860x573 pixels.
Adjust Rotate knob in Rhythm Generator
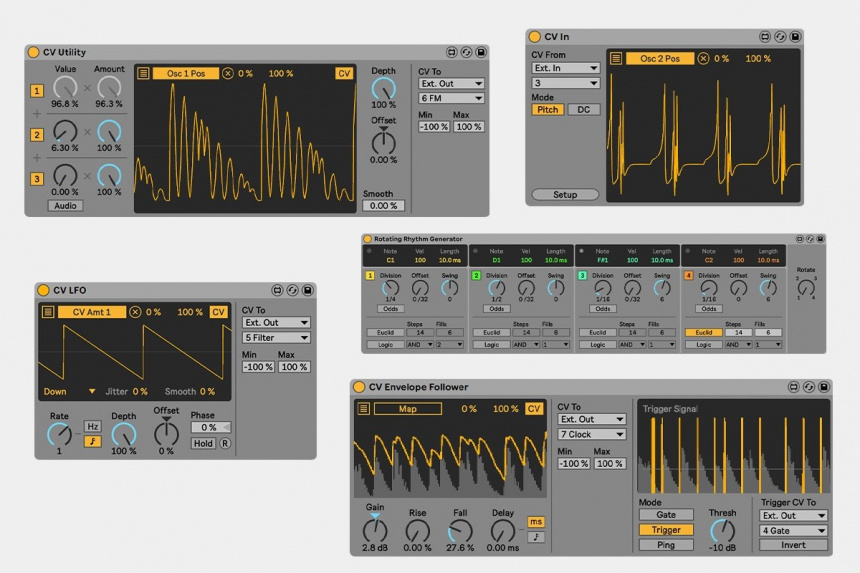[806, 287]
